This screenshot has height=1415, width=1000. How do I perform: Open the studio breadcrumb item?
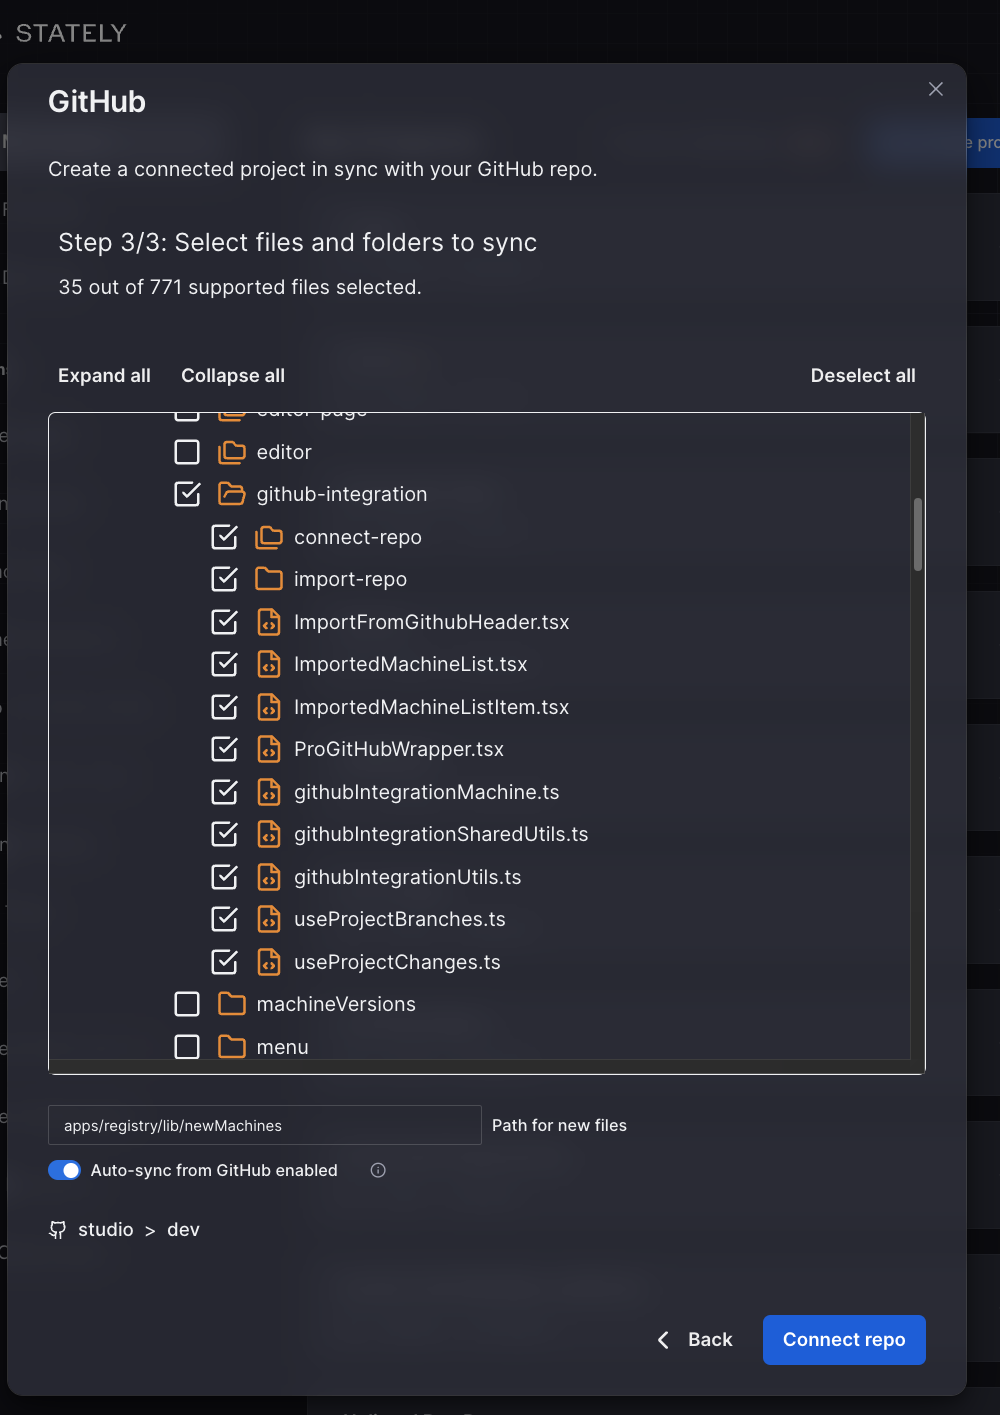point(107,1229)
